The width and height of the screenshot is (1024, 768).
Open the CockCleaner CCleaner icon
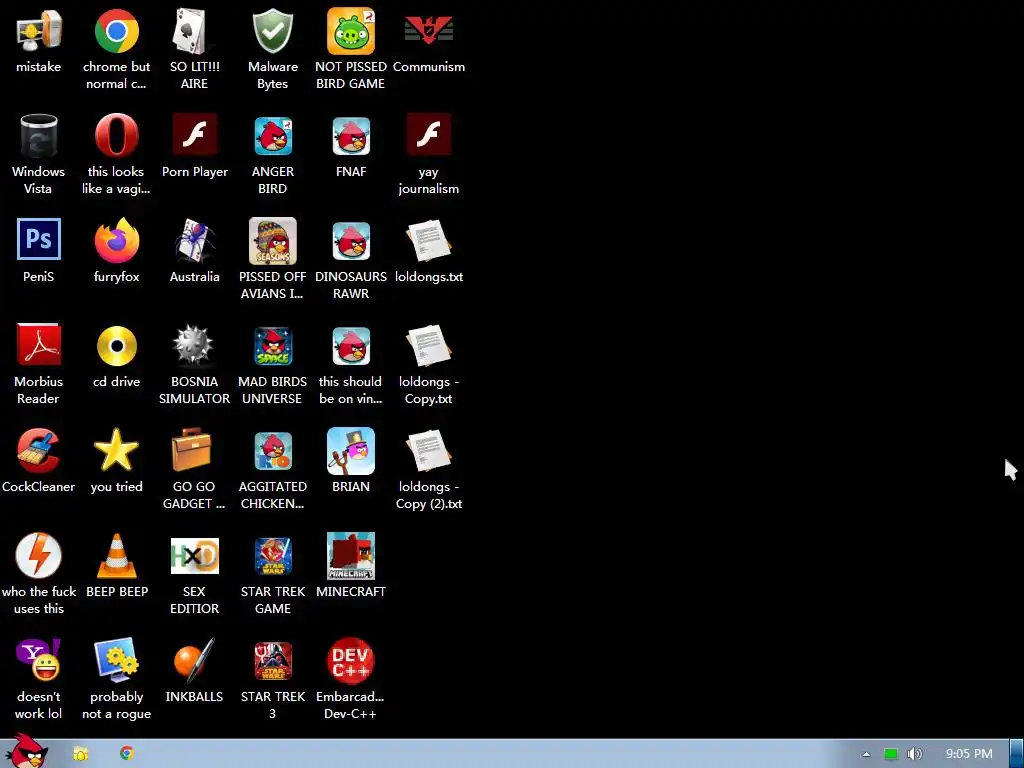39,451
